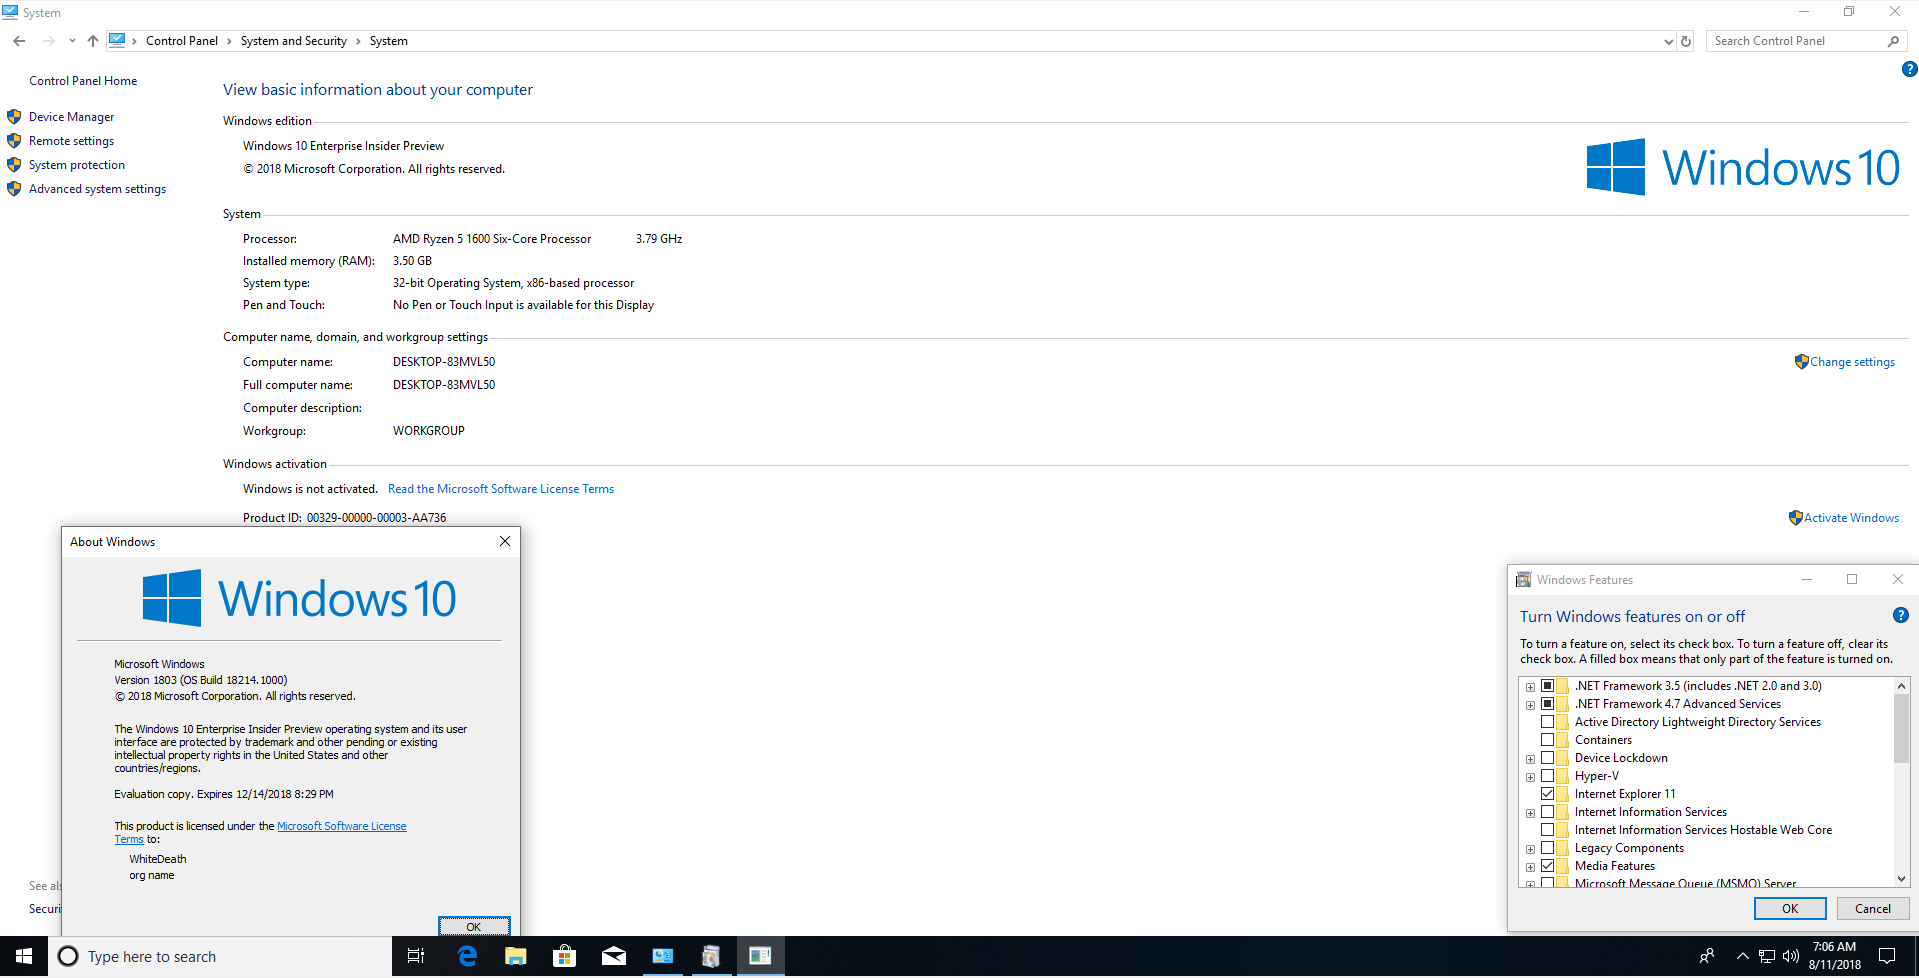The image size is (1919, 978).
Task: Click the Activate Windows link
Action: point(1851,518)
